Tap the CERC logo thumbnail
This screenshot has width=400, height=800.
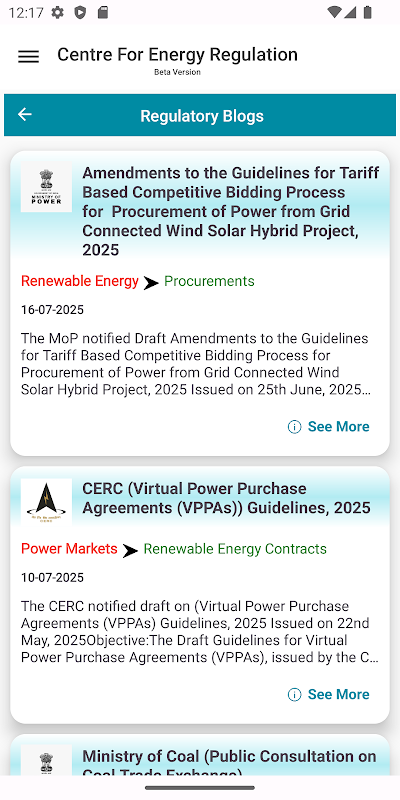tap(46, 502)
